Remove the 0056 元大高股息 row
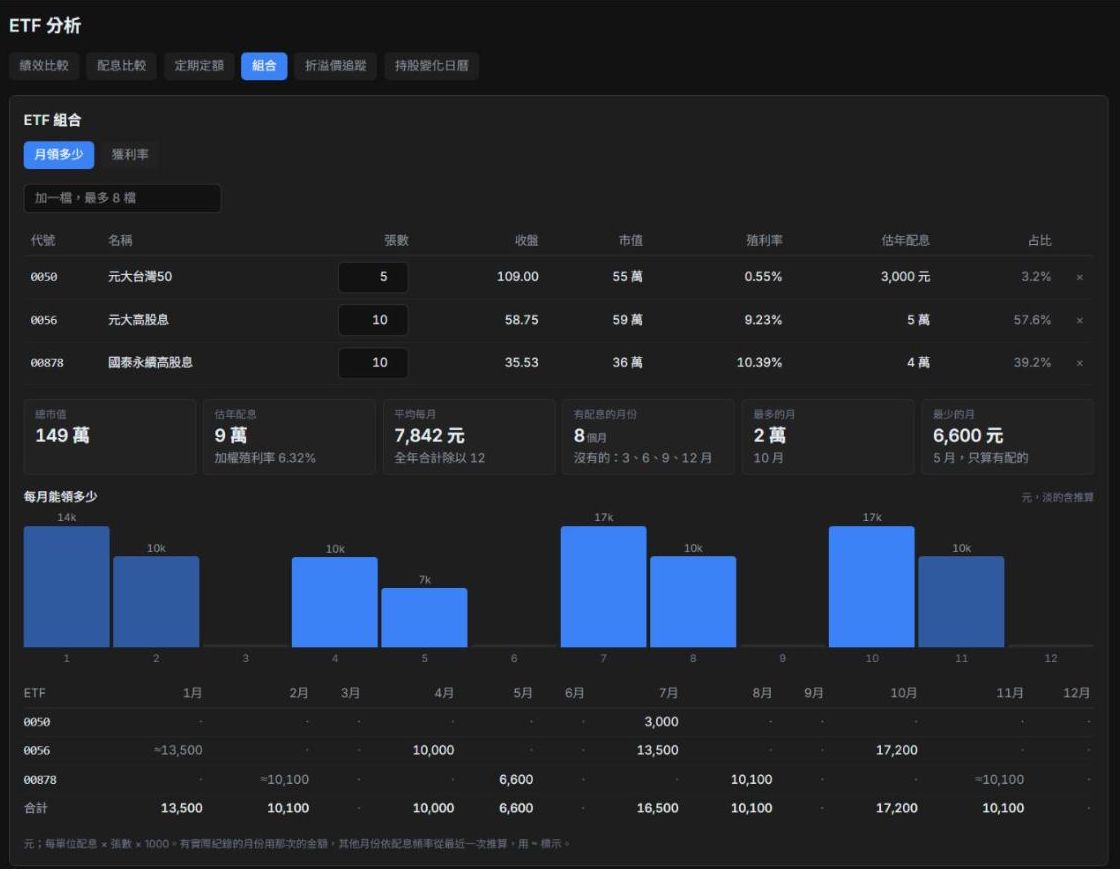 pos(1079,321)
